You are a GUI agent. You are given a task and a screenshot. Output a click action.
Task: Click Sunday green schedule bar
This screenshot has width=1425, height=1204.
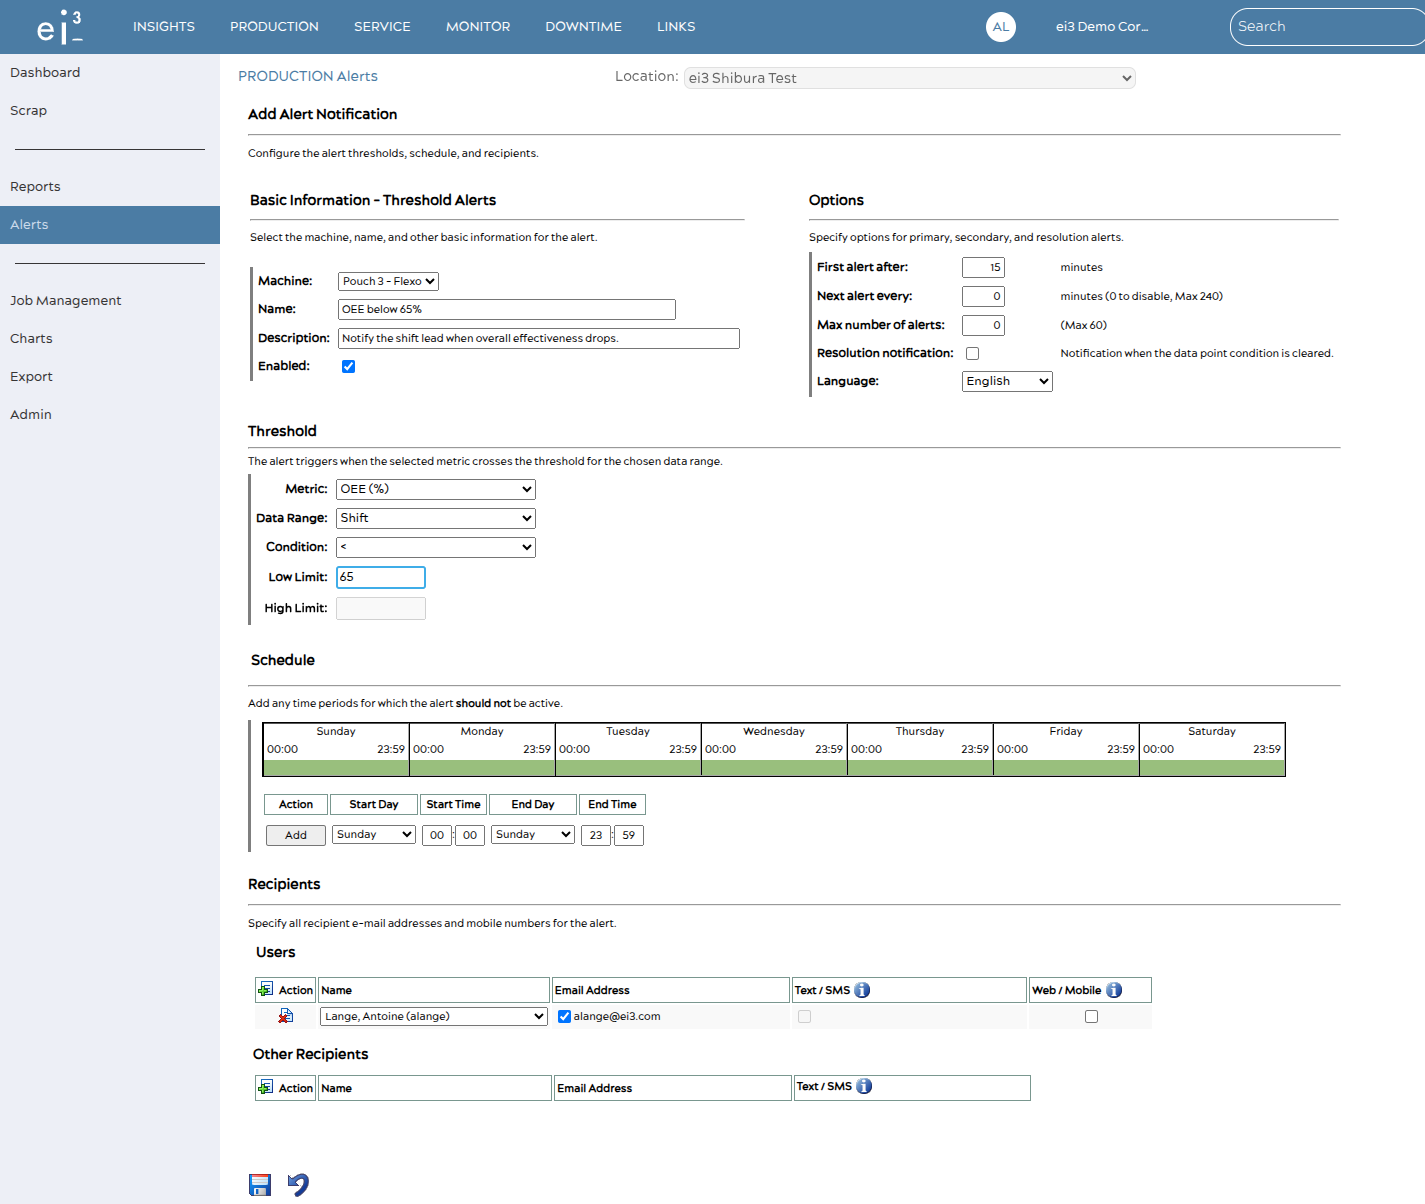[336, 768]
